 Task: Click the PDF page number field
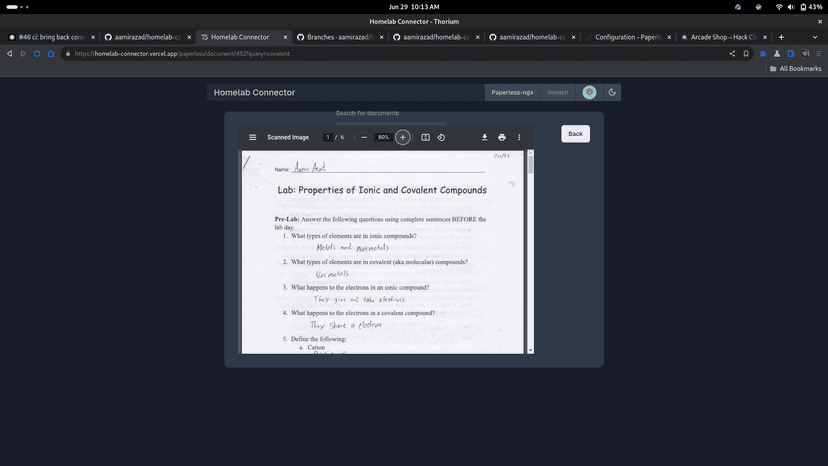point(327,137)
